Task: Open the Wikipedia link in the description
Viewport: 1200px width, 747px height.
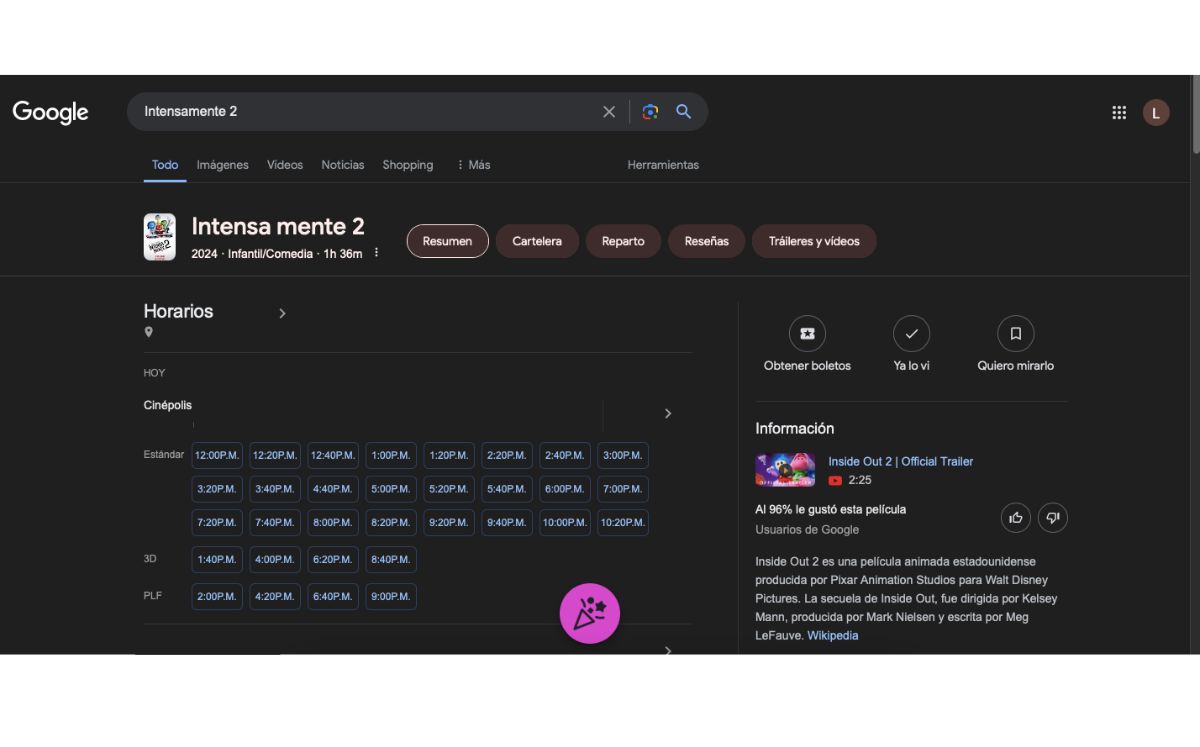Action: point(832,636)
